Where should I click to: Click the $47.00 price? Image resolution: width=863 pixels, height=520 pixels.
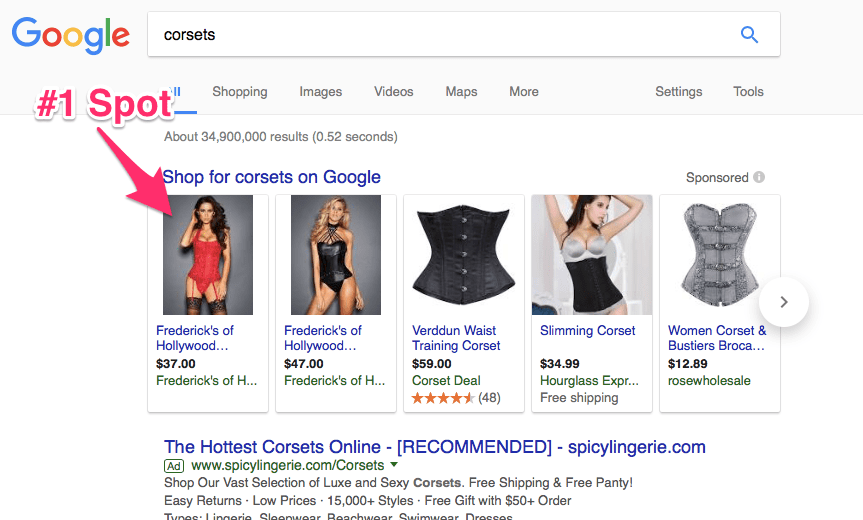click(x=304, y=364)
